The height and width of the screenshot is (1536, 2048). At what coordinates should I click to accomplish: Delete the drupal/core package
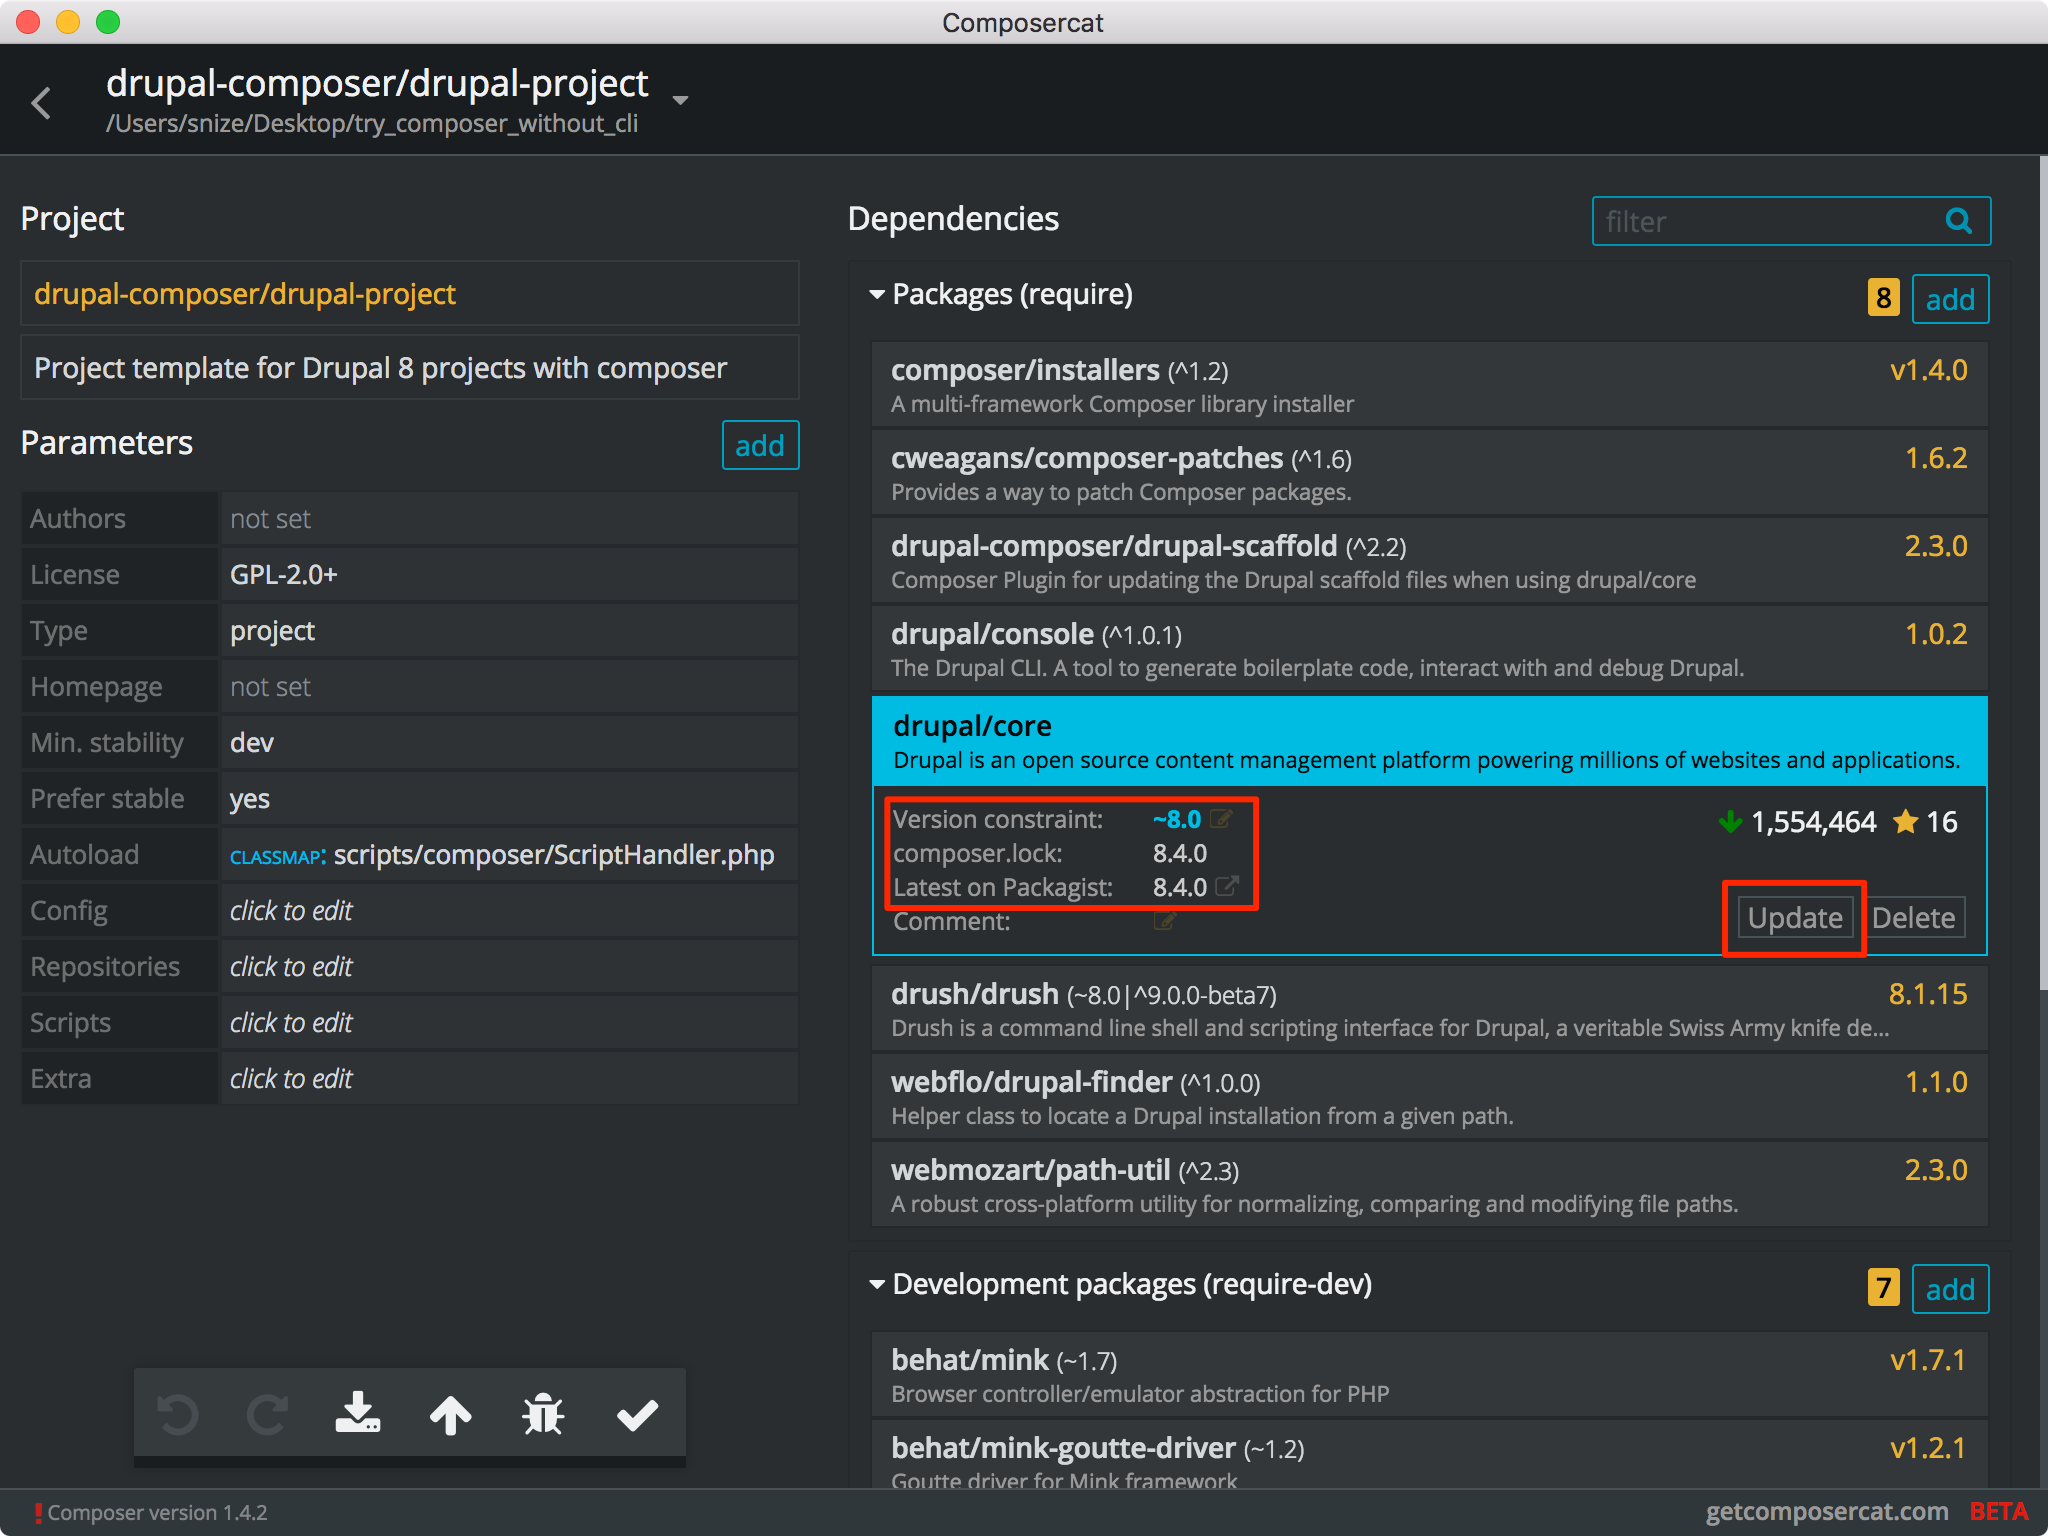pyautogui.click(x=1913, y=918)
